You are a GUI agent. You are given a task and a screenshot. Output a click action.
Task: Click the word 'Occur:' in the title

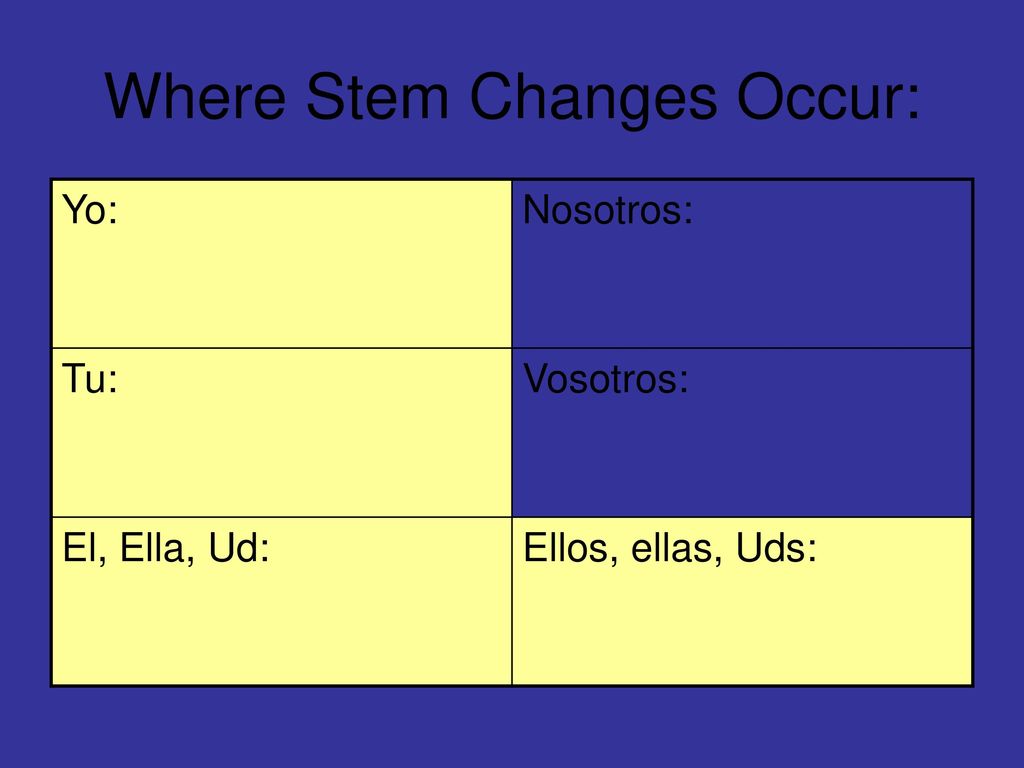click(829, 97)
